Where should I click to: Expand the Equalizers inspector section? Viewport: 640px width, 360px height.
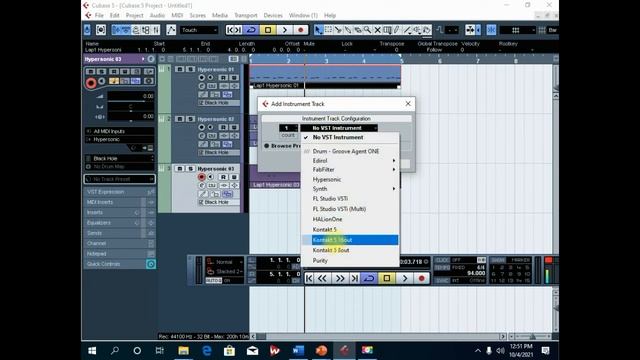click(120, 223)
